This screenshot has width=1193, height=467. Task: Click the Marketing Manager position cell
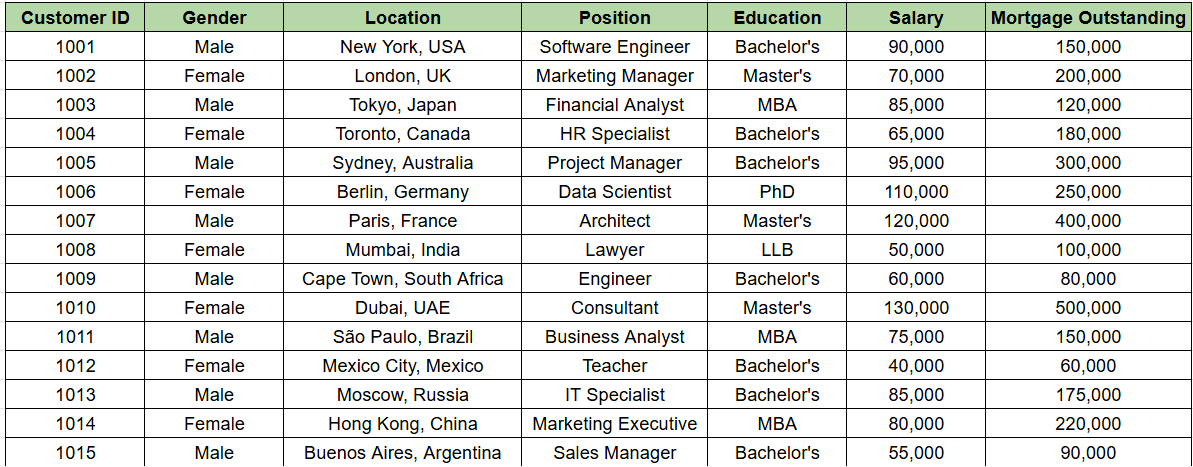click(x=614, y=76)
